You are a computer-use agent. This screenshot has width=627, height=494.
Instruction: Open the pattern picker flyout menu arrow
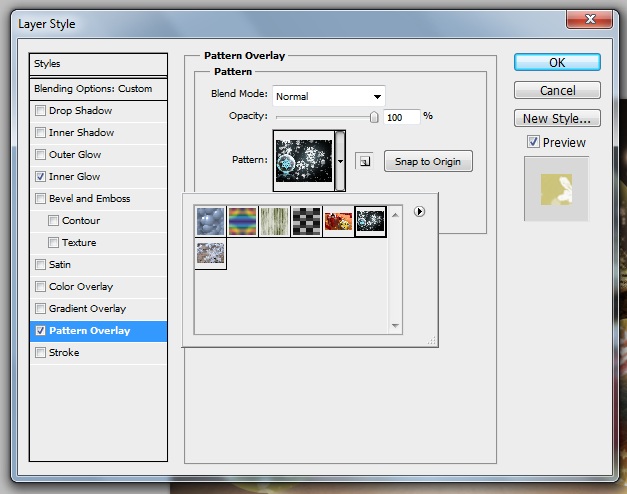coord(419,211)
